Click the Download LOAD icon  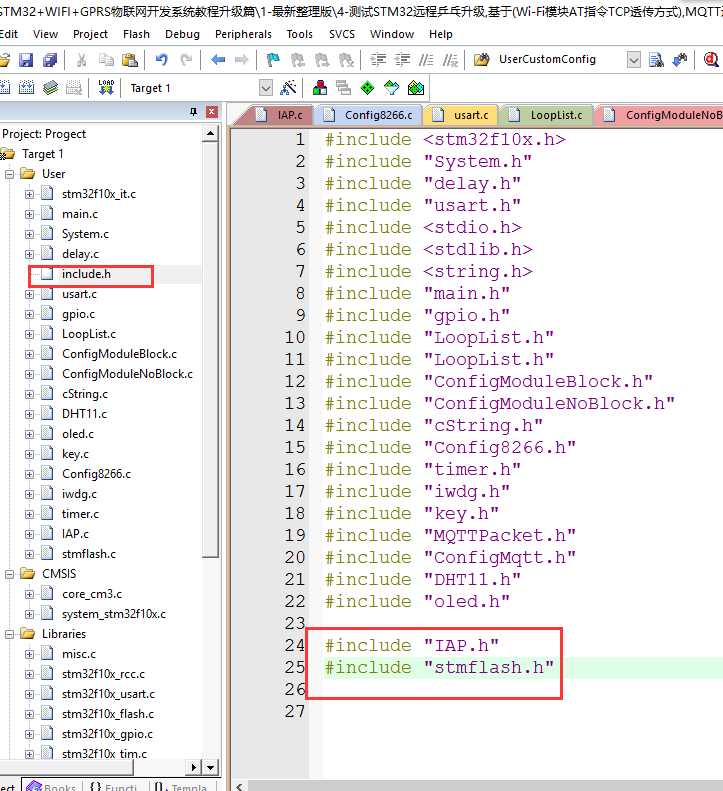[x=106, y=88]
